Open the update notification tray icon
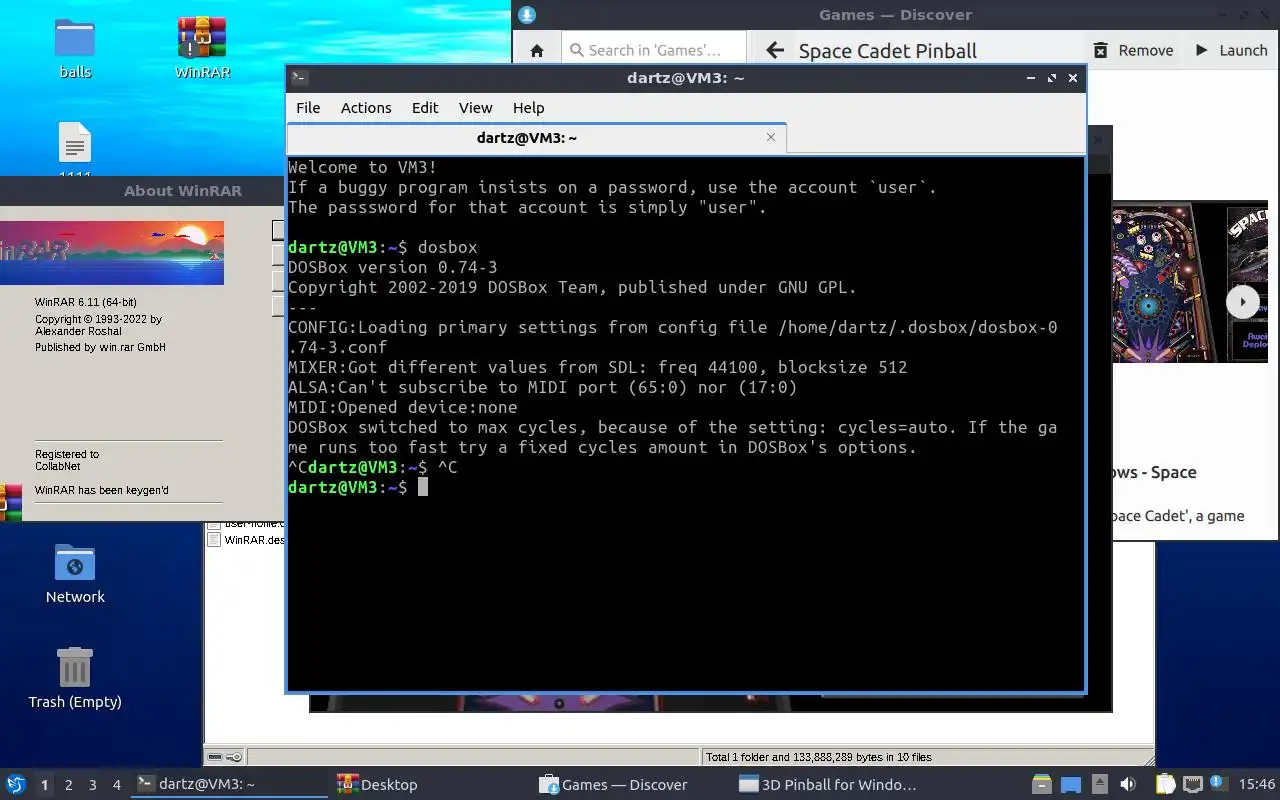This screenshot has height=800, width=1280. tap(1218, 783)
